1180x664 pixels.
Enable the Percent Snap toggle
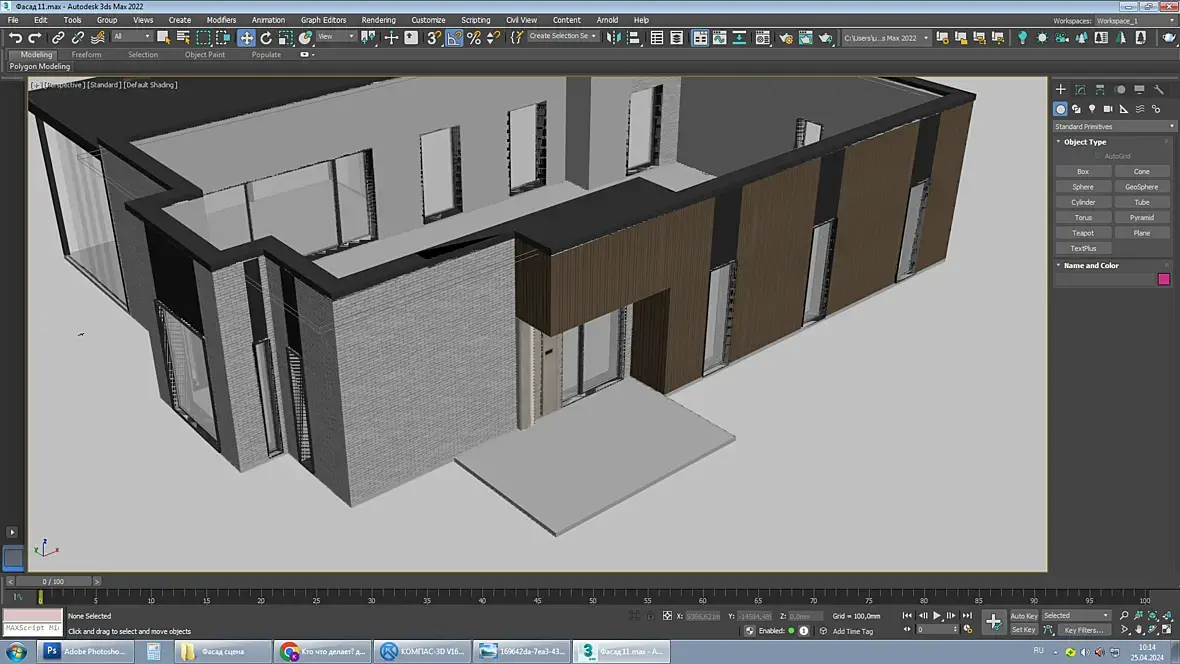point(474,38)
